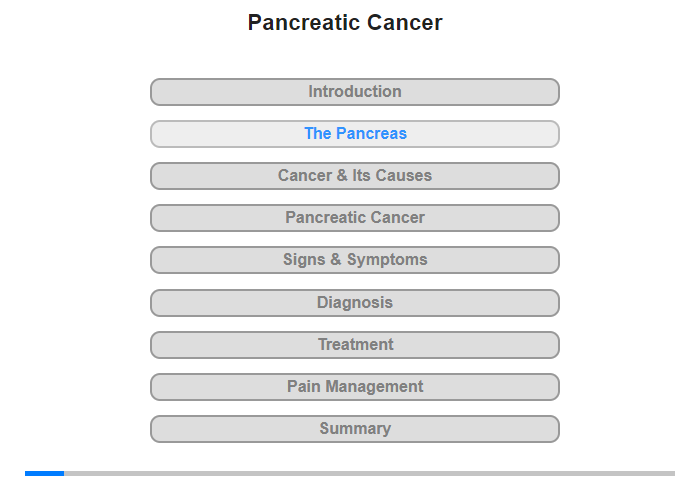Pick the blue-text menu item The Pancreas
The height and width of the screenshot is (480, 700).
[354, 134]
